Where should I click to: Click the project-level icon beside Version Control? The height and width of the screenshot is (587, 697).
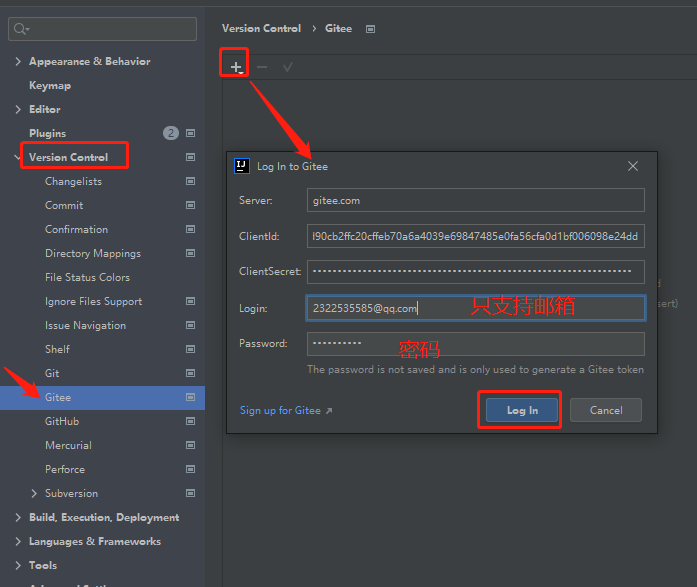[x=190, y=157]
